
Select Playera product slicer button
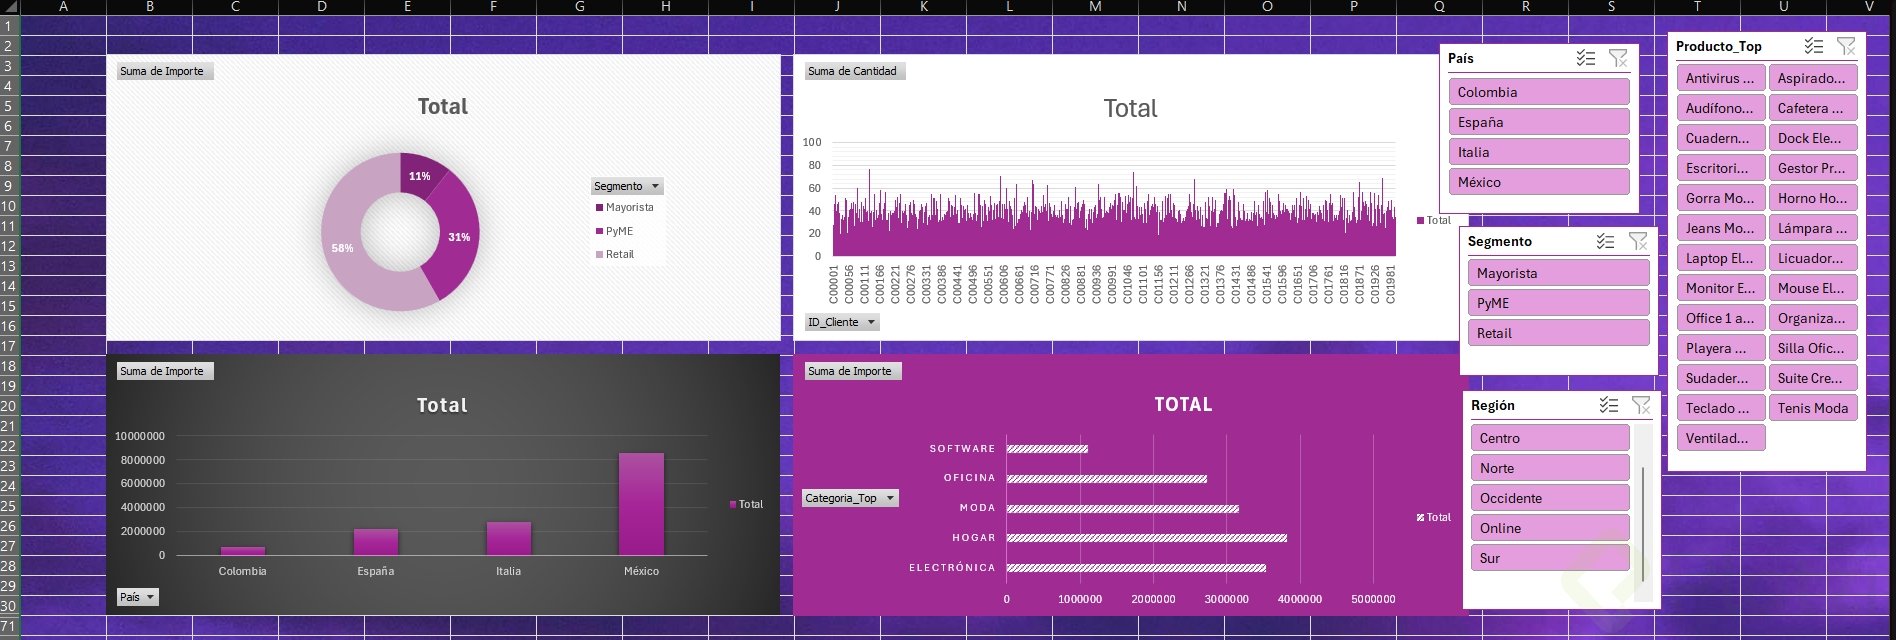(x=1721, y=348)
